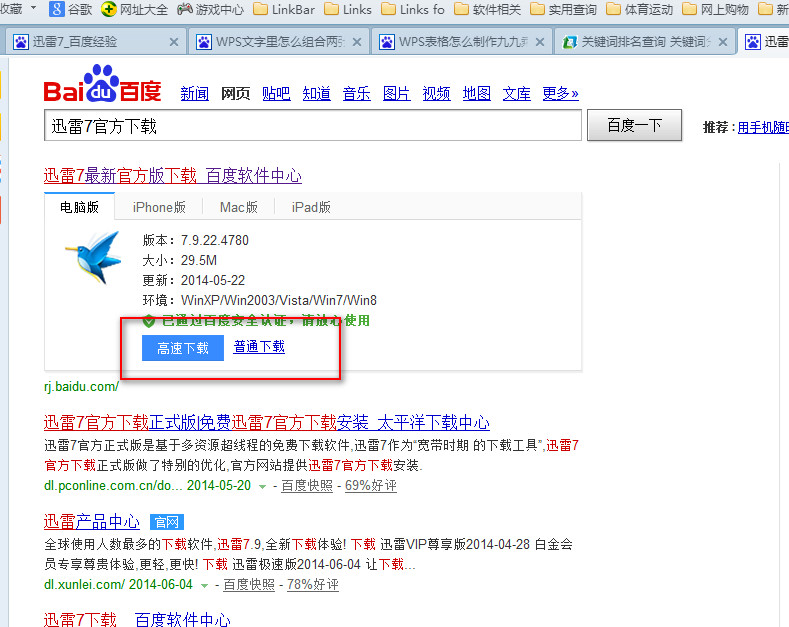Select the iPad版 tab
This screenshot has height=627, width=789.
(311, 207)
